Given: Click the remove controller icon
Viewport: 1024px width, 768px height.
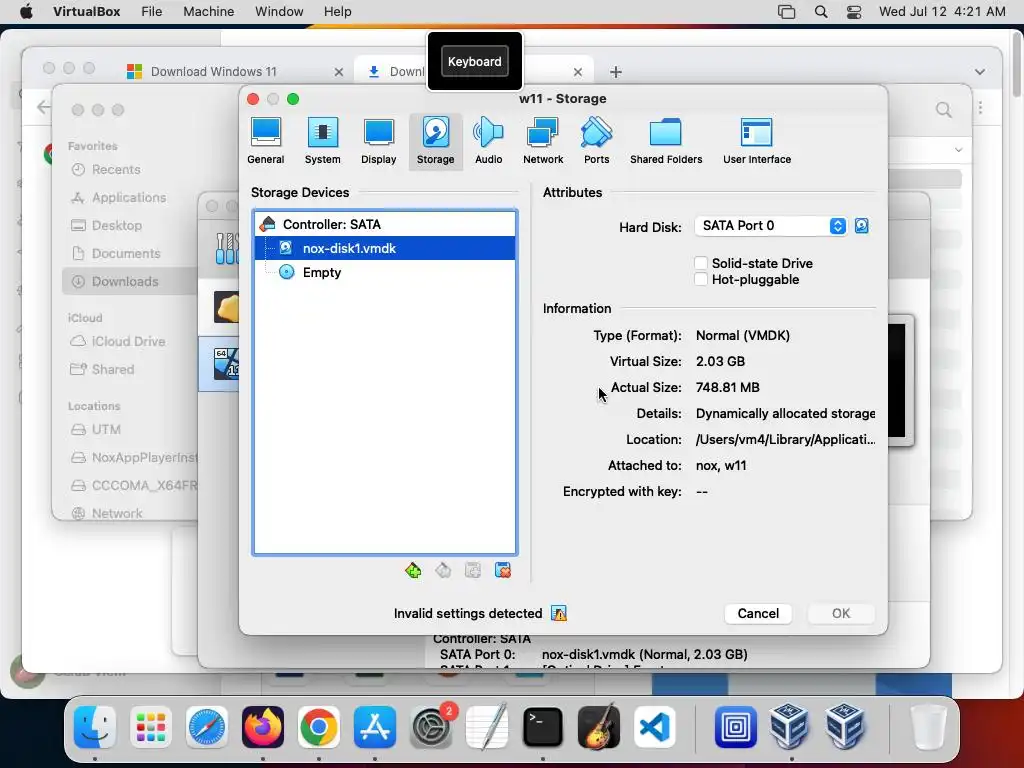Looking at the screenshot, I should [x=443, y=571].
